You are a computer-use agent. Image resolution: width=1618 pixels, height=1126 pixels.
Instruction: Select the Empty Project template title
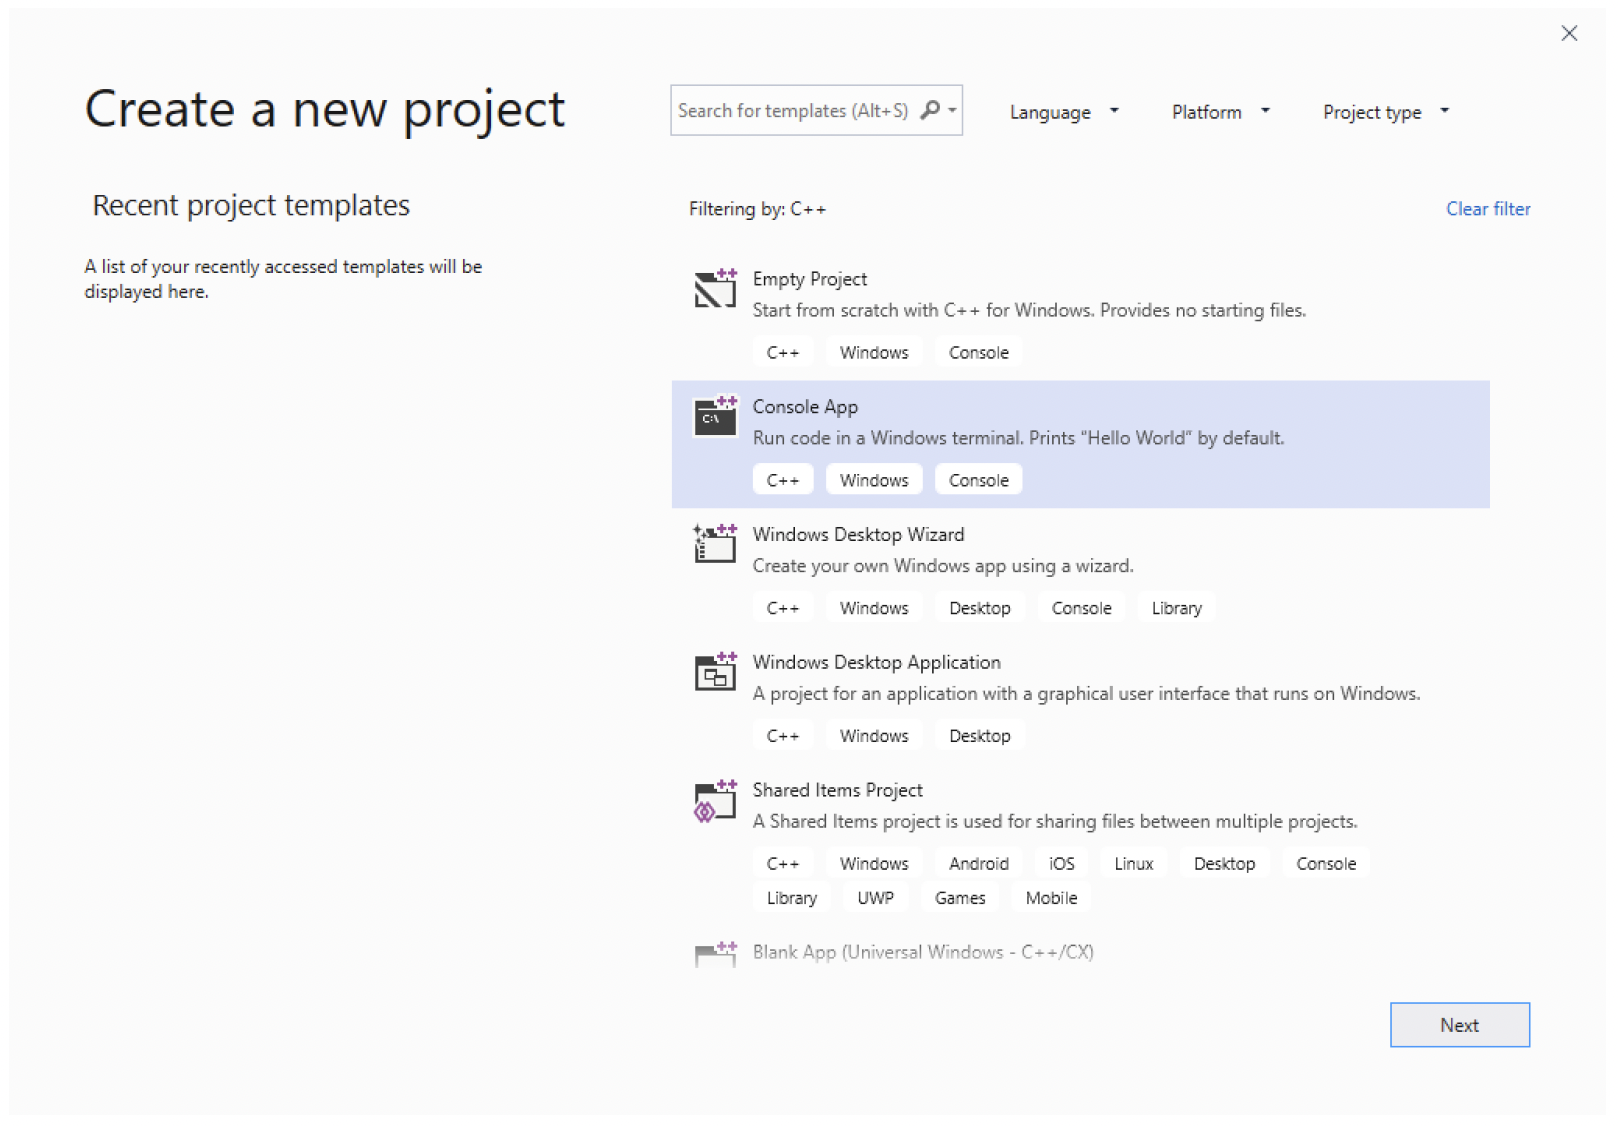(809, 279)
